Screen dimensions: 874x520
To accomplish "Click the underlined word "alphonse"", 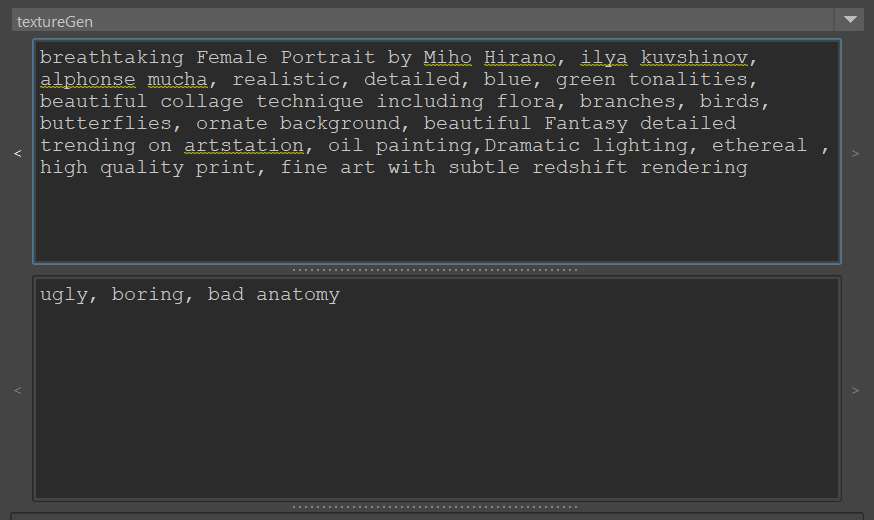I will pyautogui.click(x=88, y=80).
